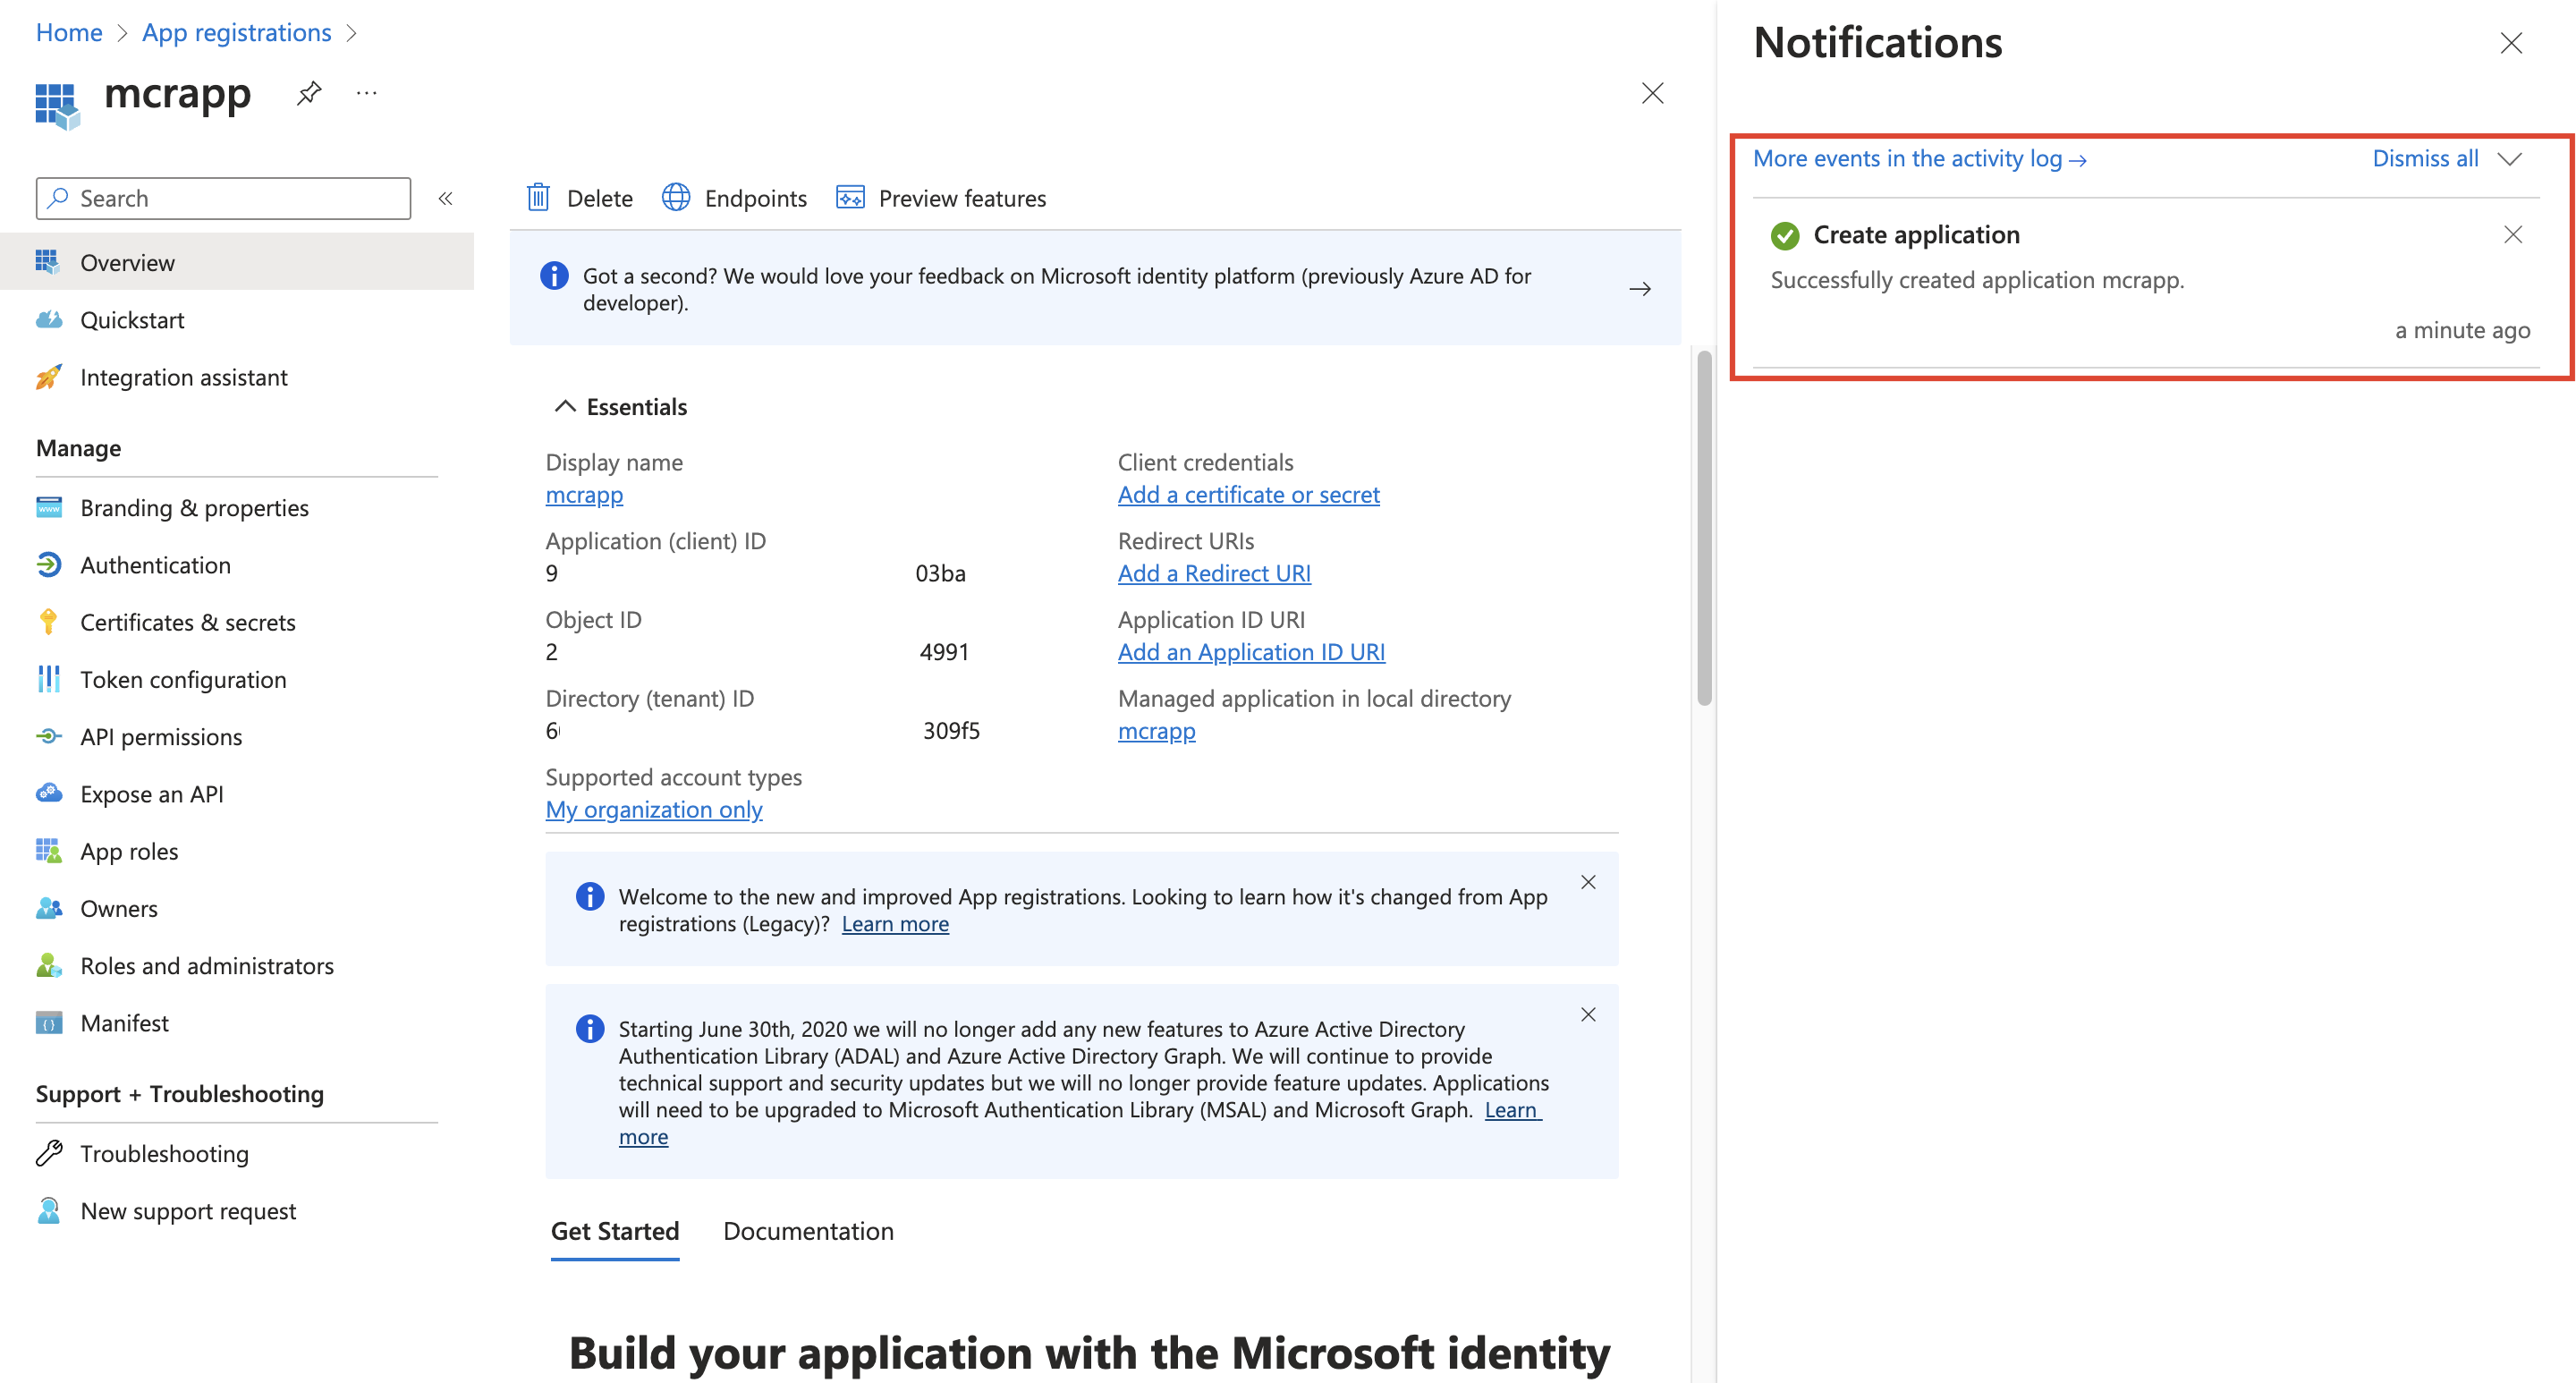Image resolution: width=2576 pixels, height=1383 pixels.
Task: Open Preview features
Action: point(941,198)
